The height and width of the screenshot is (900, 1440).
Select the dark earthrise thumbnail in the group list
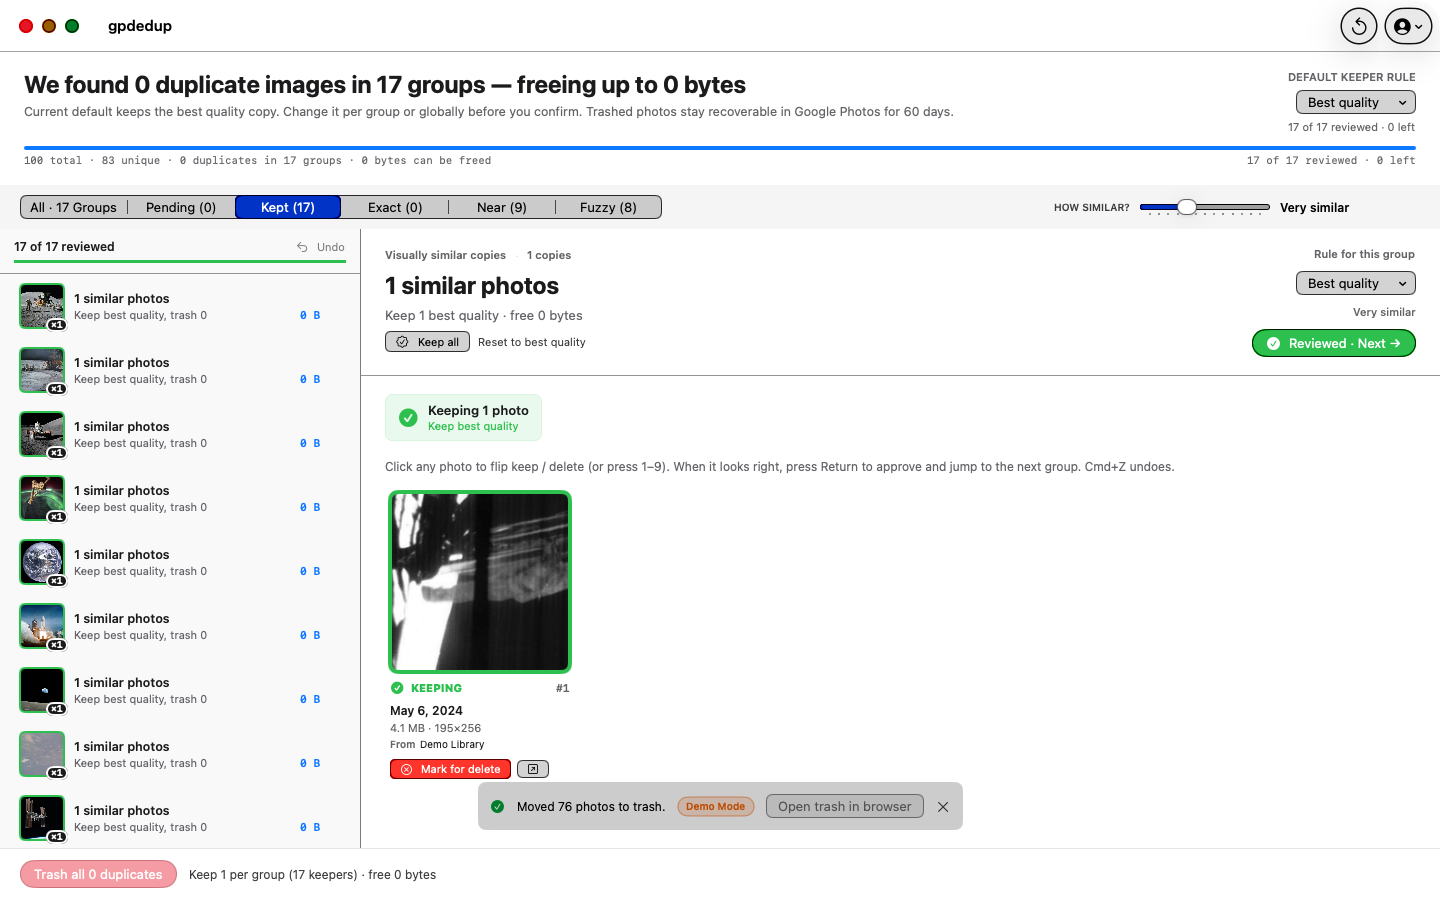(x=42, y=690)
